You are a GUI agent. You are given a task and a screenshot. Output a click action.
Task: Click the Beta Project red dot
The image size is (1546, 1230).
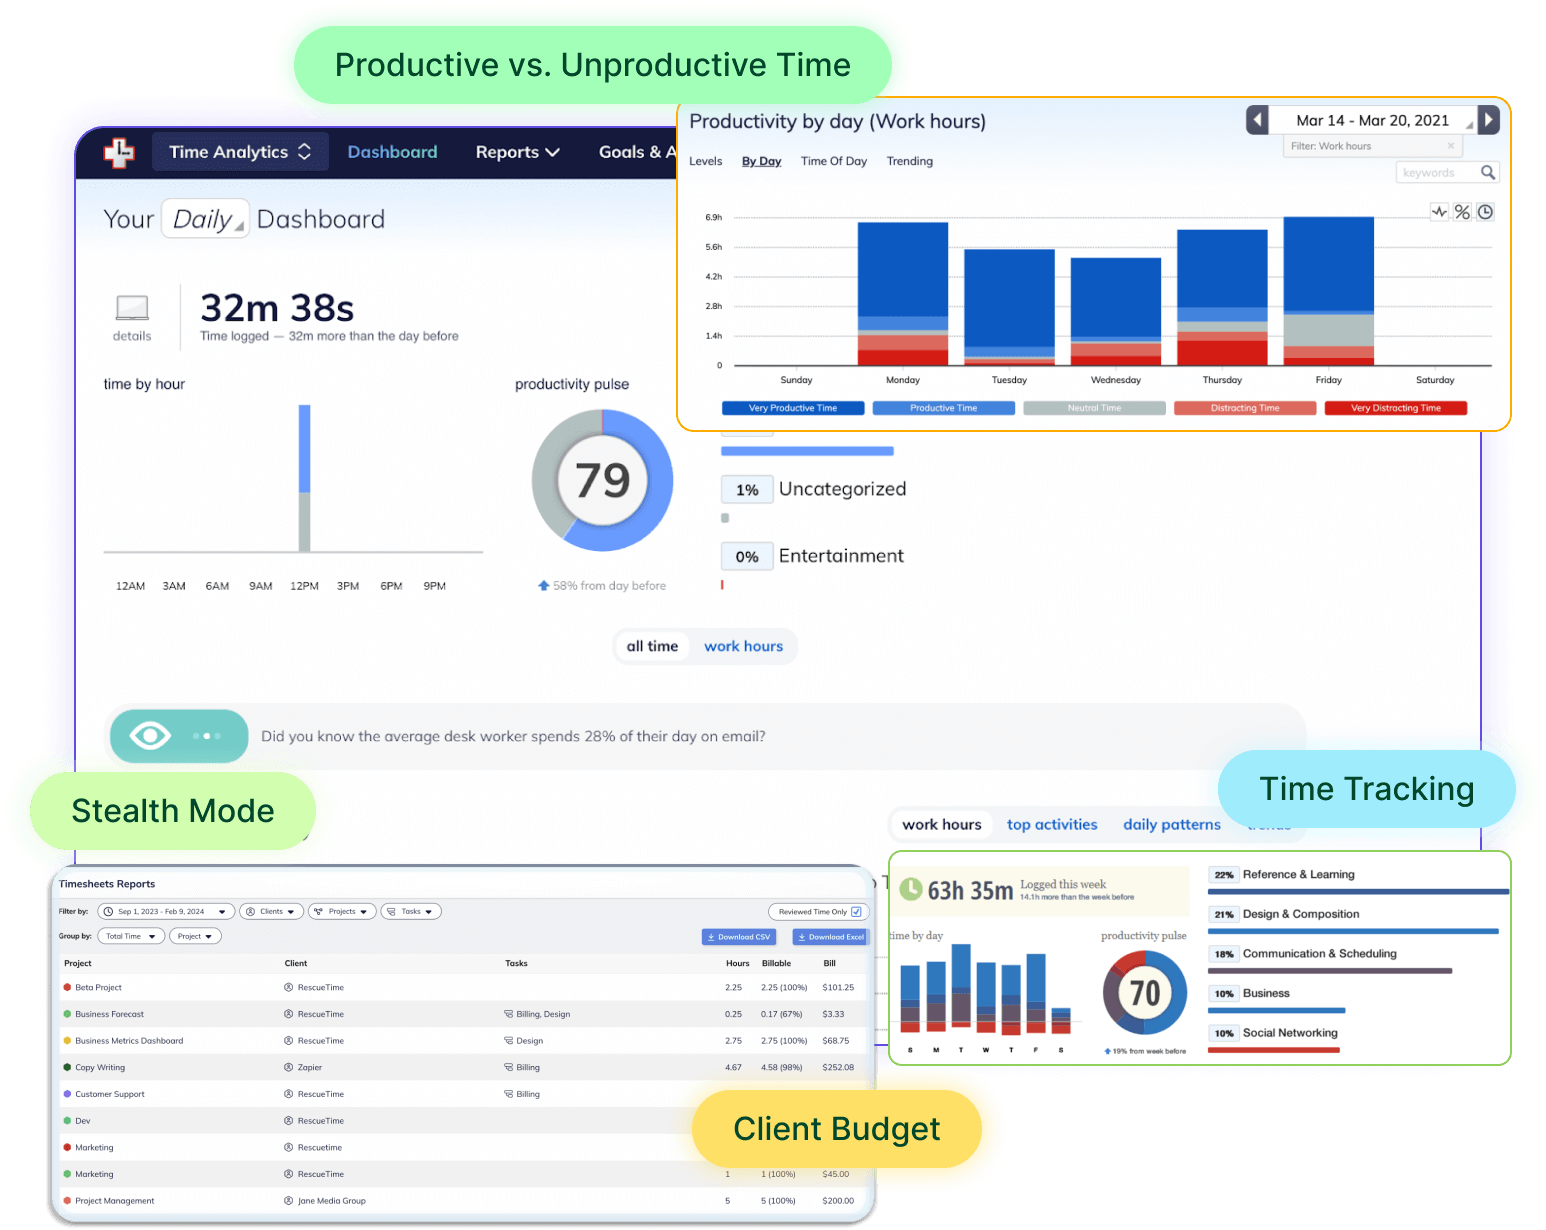[67, 987]
